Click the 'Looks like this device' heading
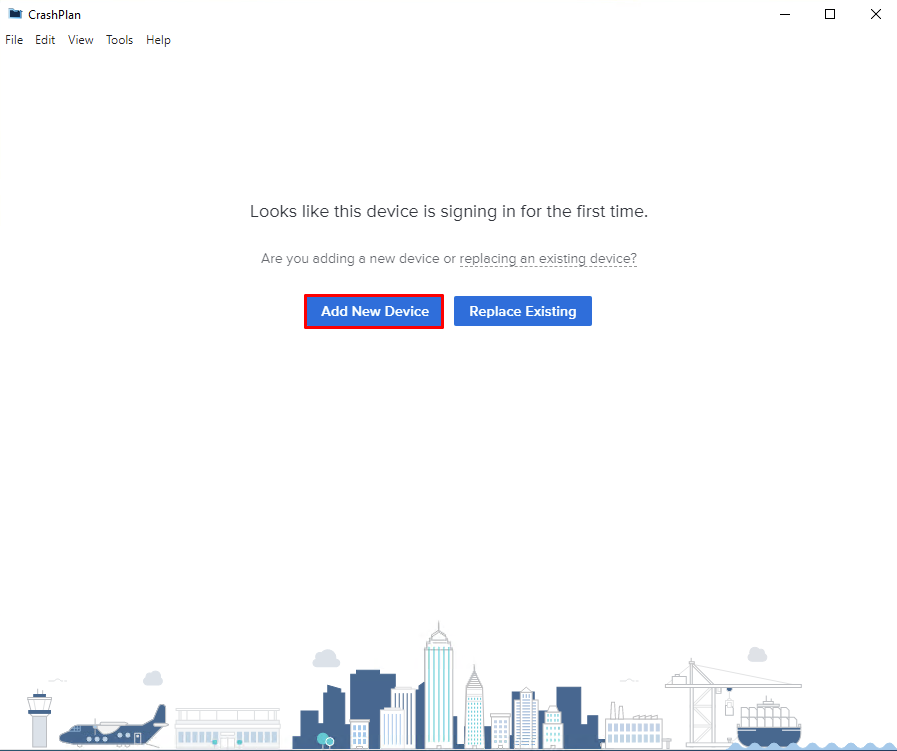The height and width of the screenshot is (751, 897). [x=448, y=211]
